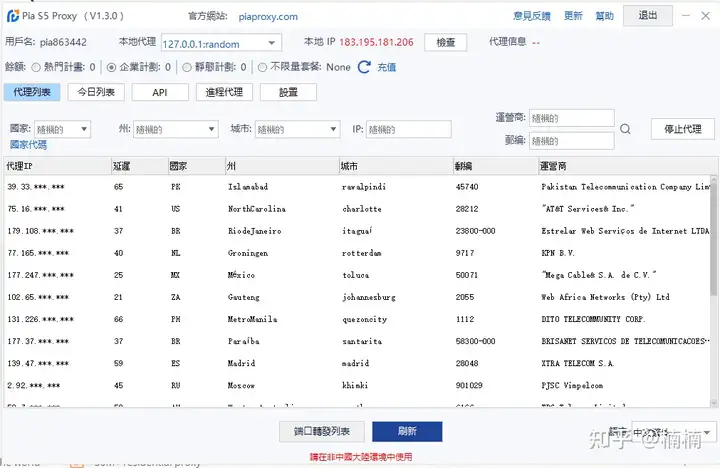Click the local IP 183.195.181.206 text
Screen dimensions: 720x468
(376, 42)
